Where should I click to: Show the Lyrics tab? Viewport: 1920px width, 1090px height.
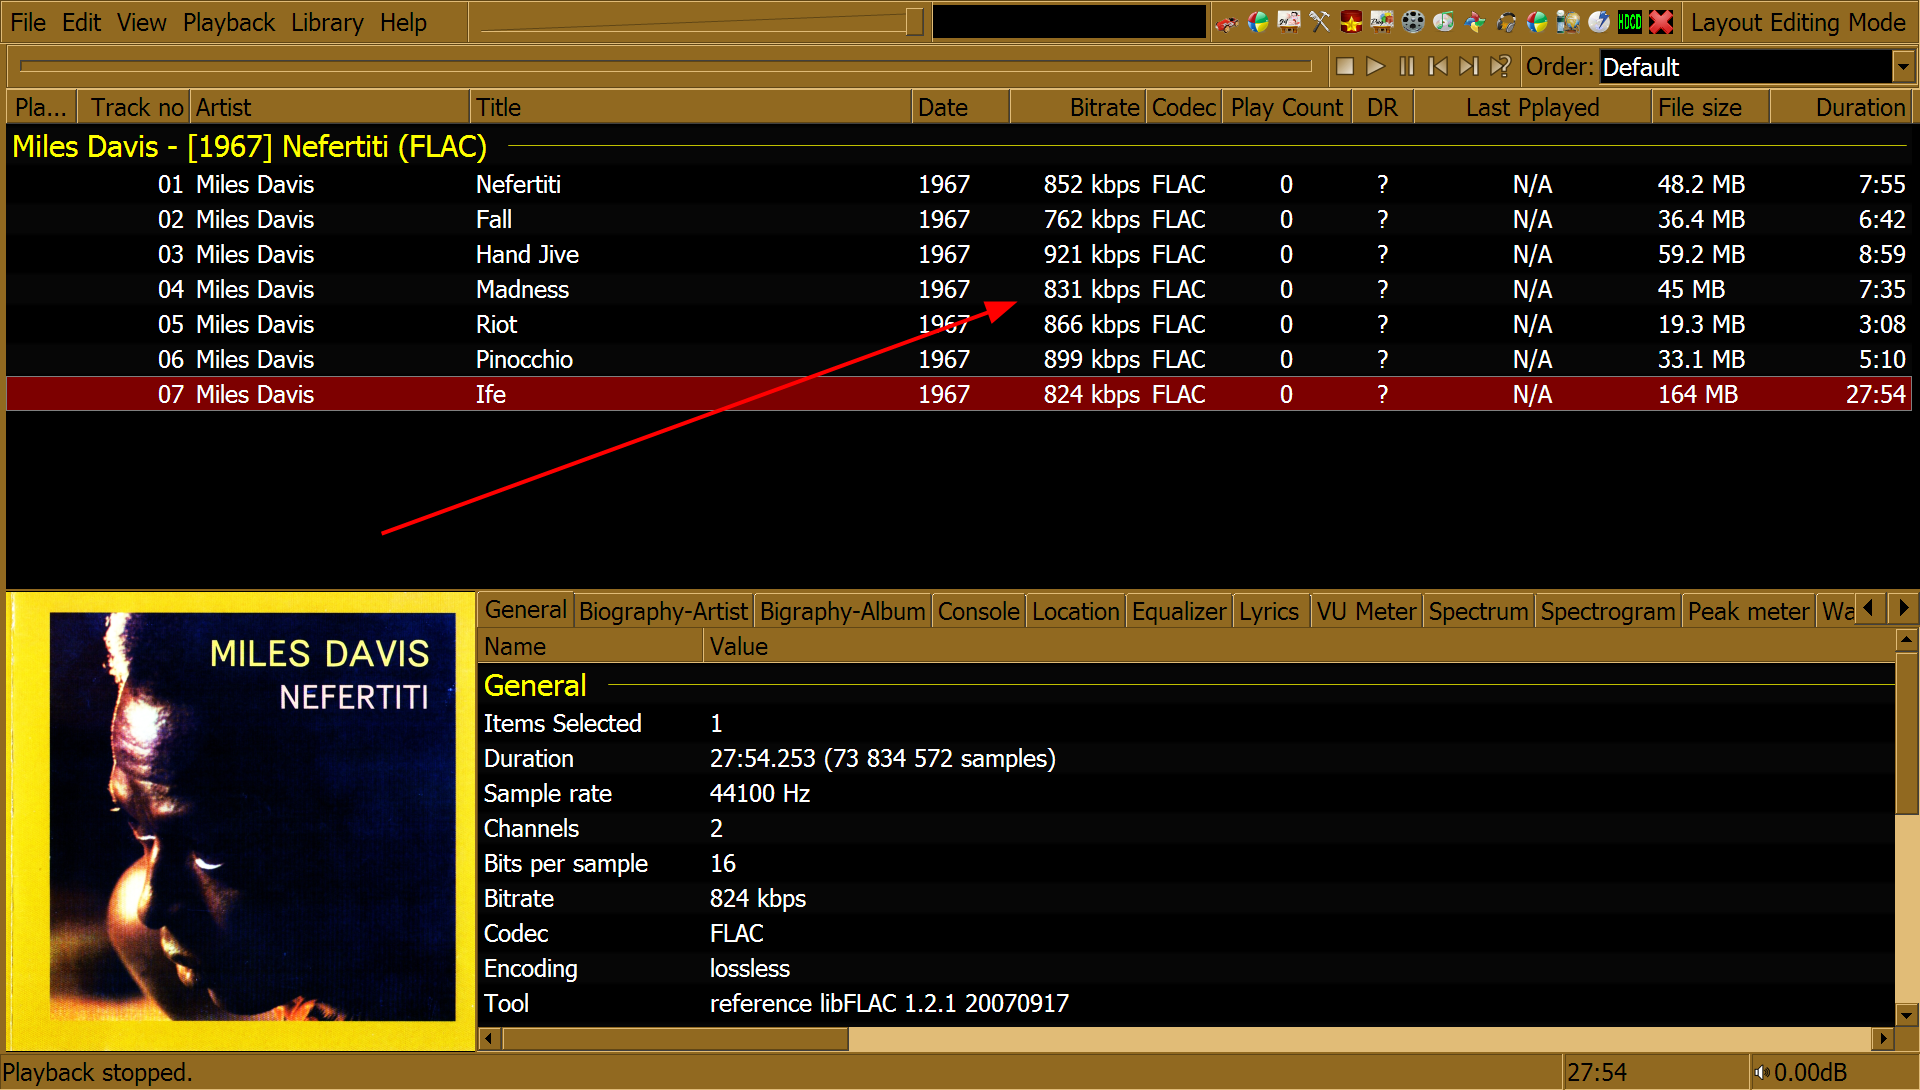tap(1269, 611)
